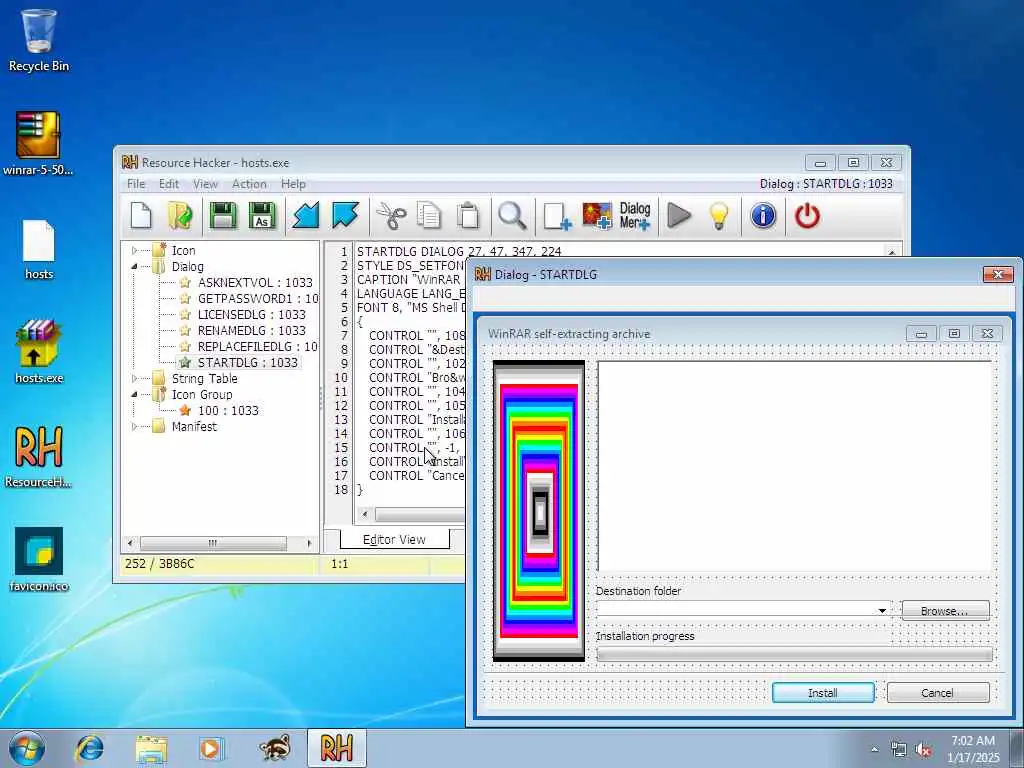Click the tree panel horizontal scrollbar
The height and width of the screenshot is (768, 1024).
(213, 543)
